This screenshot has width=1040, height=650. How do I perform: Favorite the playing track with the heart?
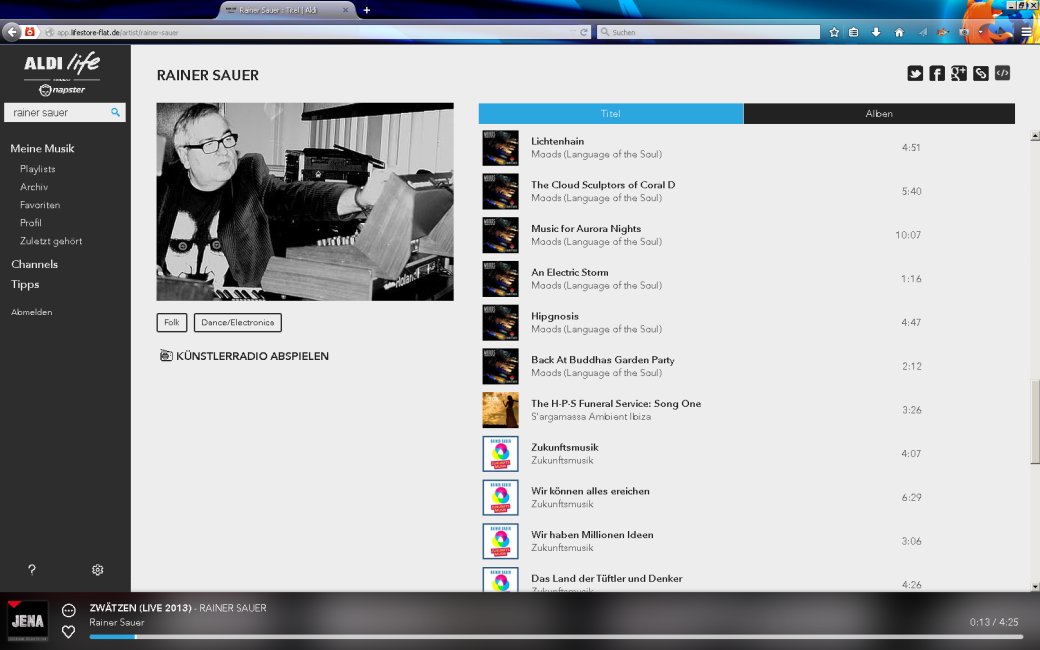point(68,631)
